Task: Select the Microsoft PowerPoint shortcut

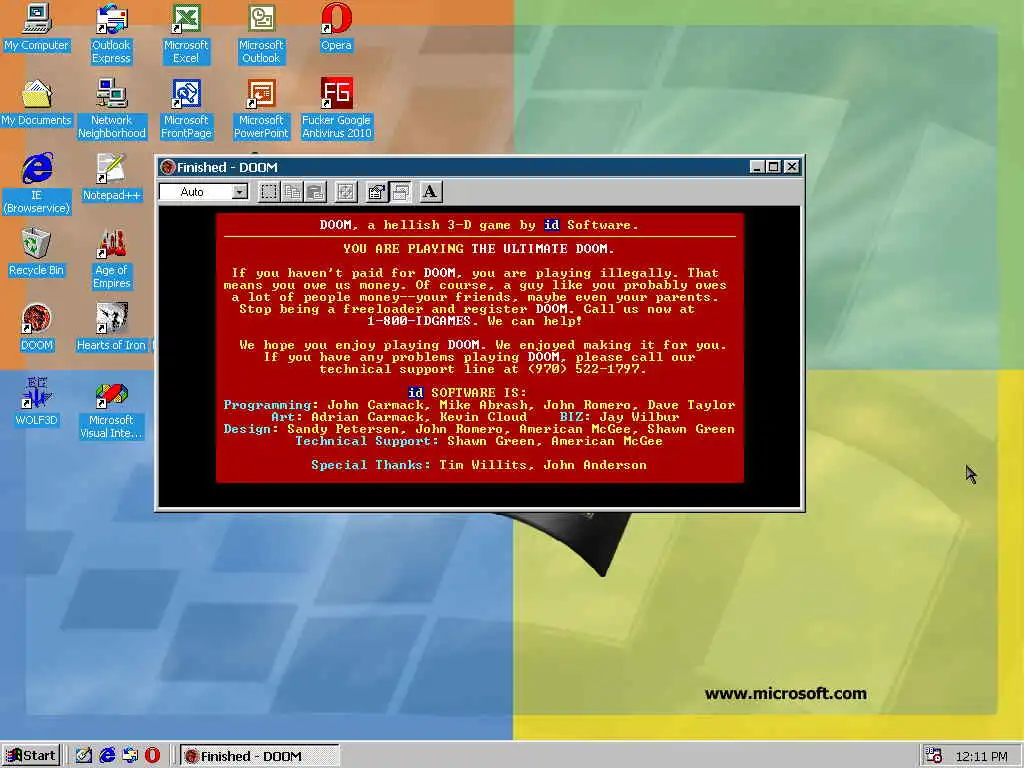Action: [x=261, y=109]
